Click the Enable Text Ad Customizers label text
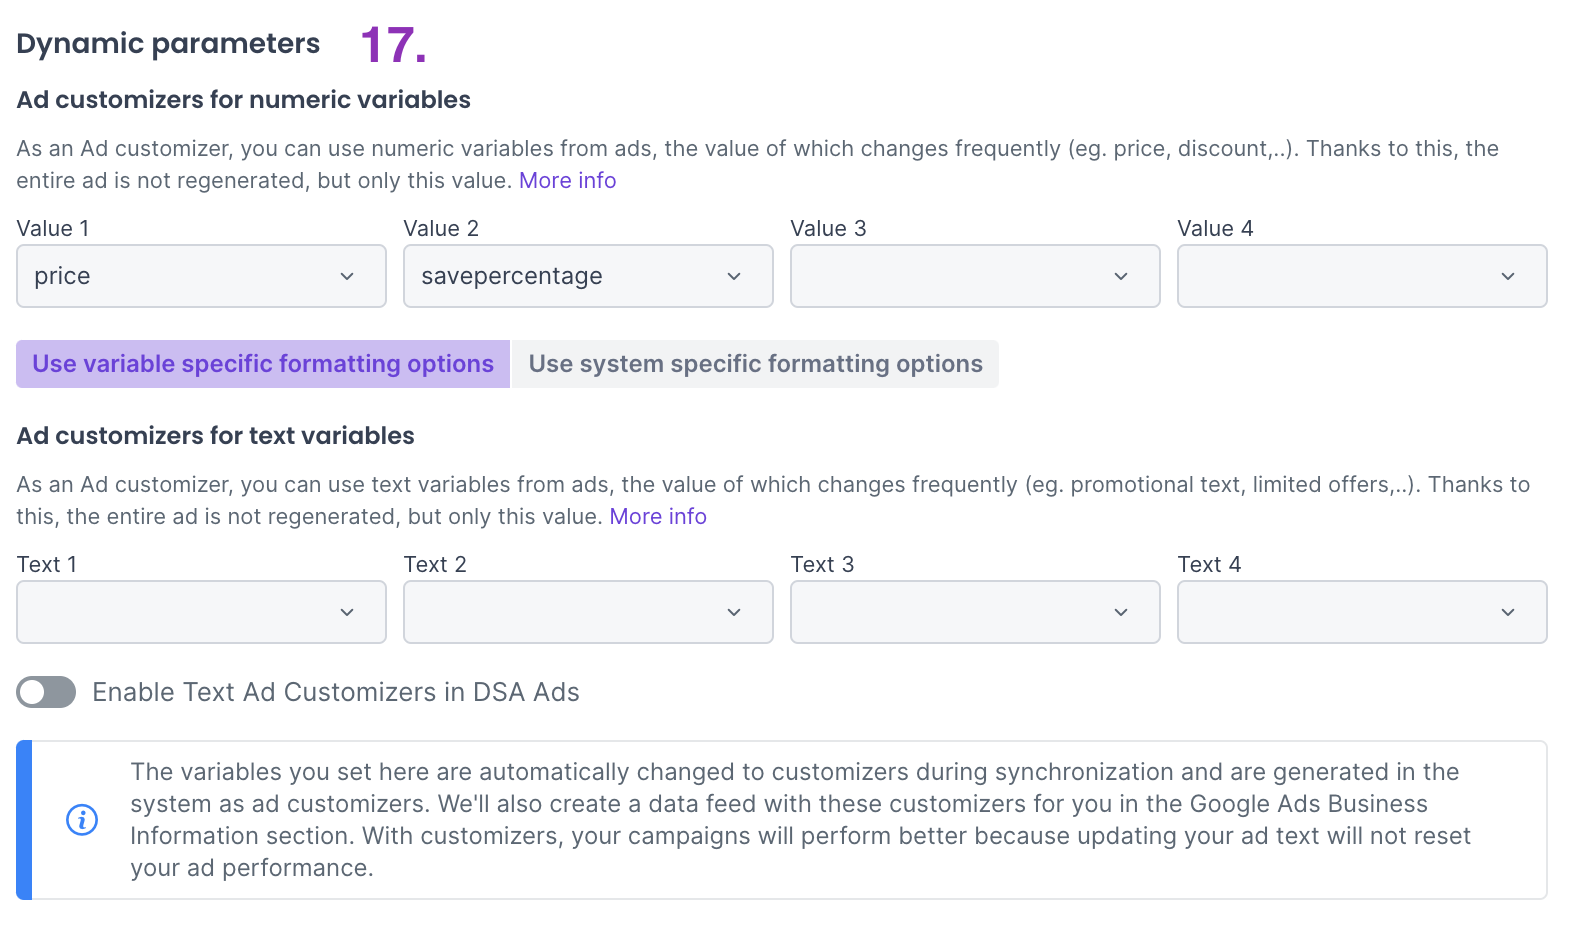The width and height of the screenshot is (1570, 940). [x=336, y=692]
